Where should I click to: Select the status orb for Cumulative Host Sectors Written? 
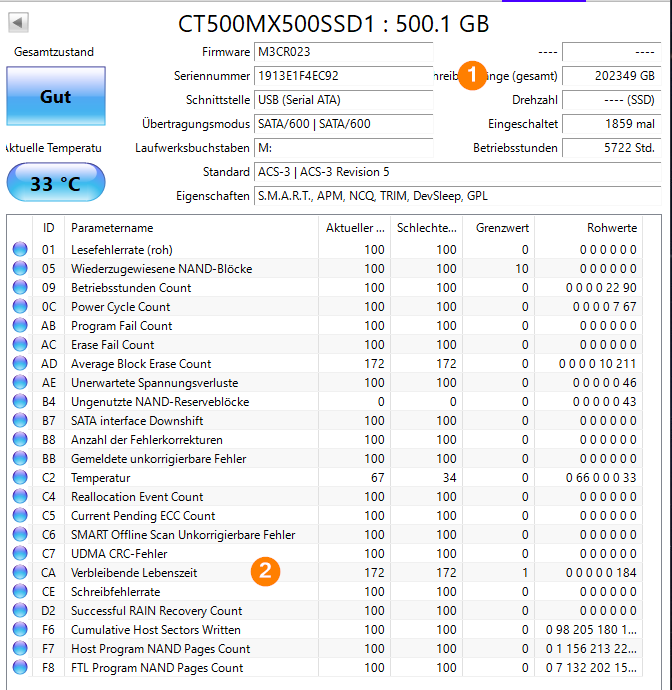[x=20, y=629]
